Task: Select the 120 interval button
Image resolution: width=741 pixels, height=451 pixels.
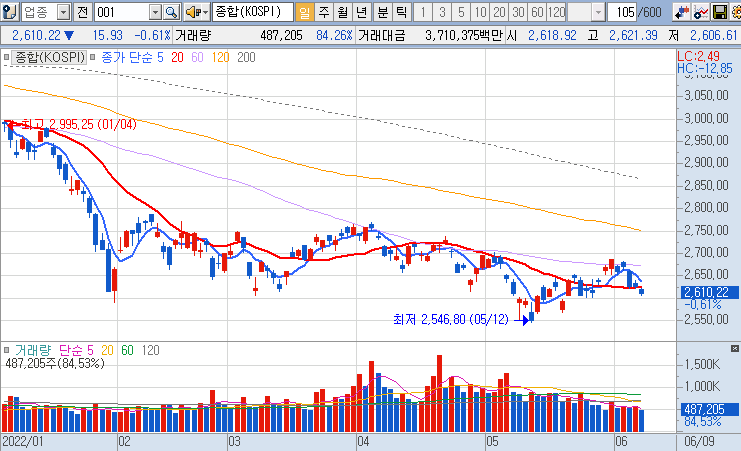Action: click(557, 12)
